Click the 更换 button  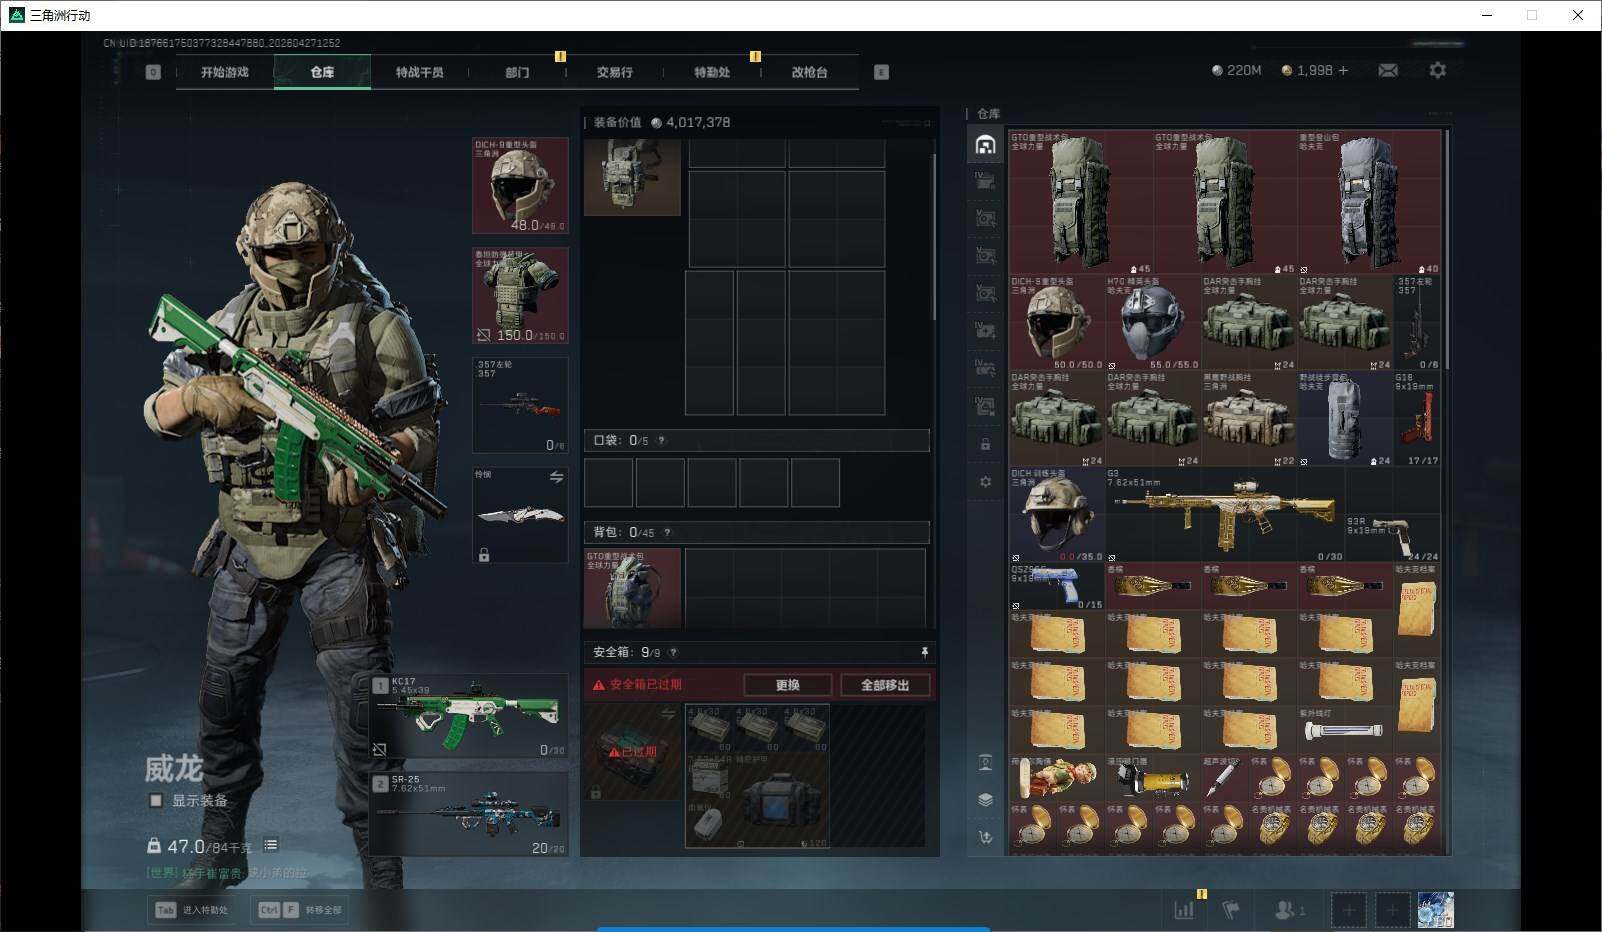click(x=788, y=685)
